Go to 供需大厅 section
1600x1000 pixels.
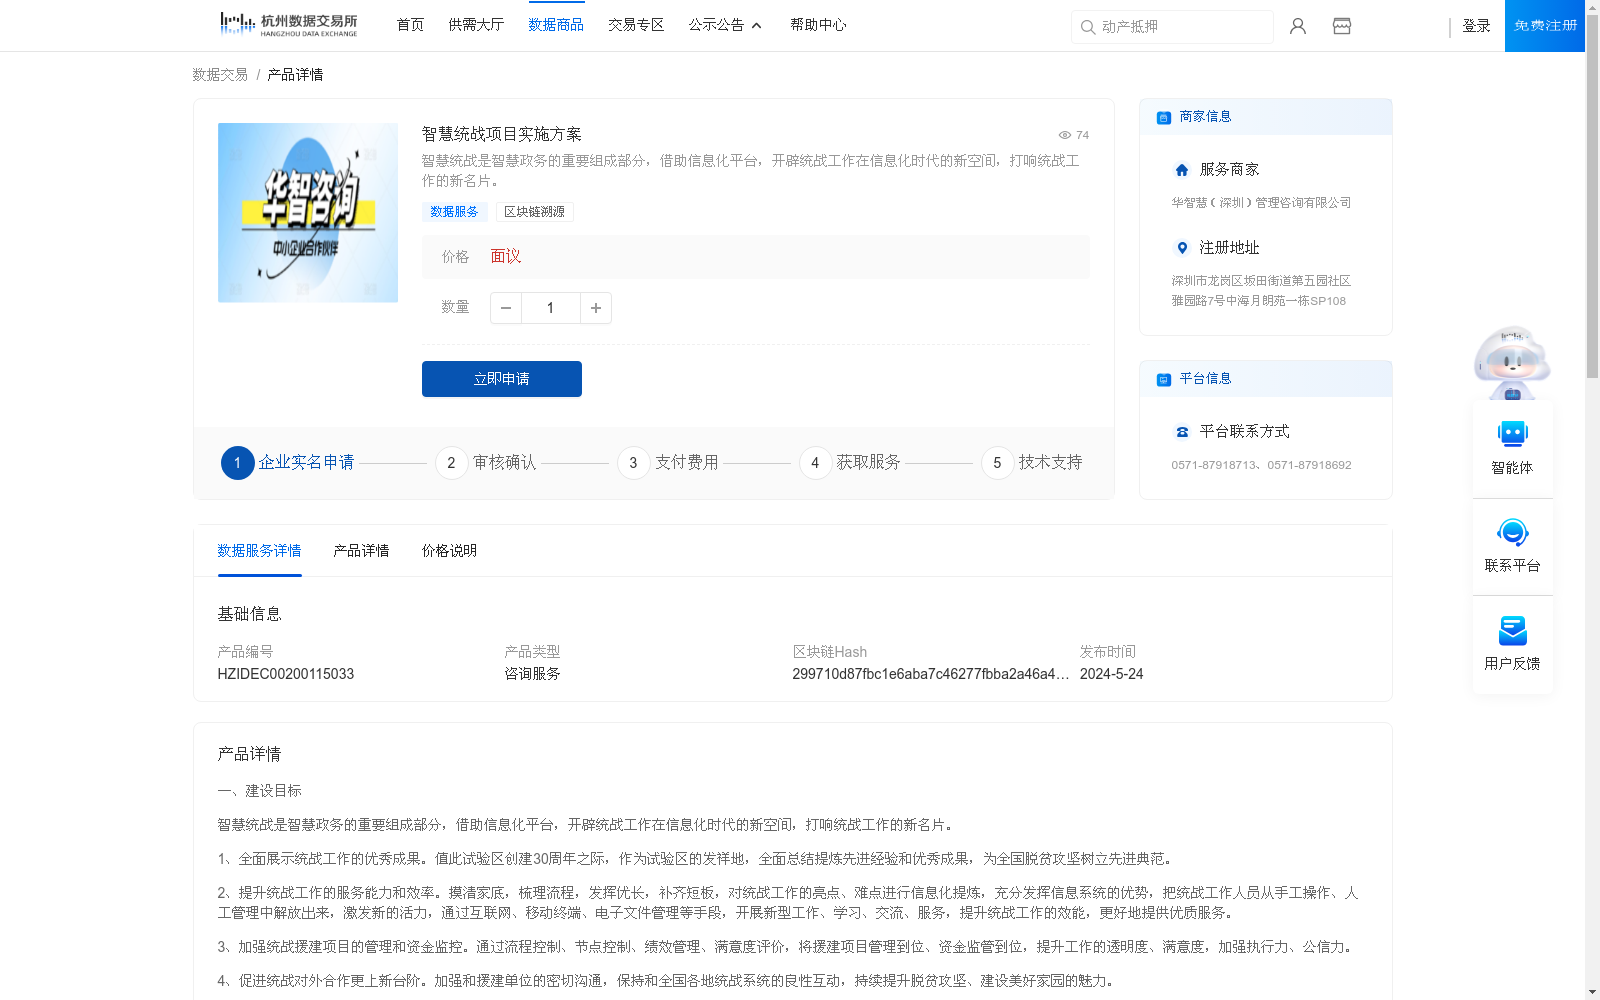(476, 25)
